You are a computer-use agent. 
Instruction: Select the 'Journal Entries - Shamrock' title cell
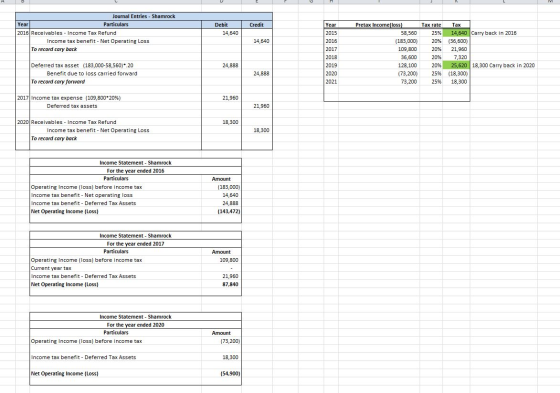pos(144,16)
